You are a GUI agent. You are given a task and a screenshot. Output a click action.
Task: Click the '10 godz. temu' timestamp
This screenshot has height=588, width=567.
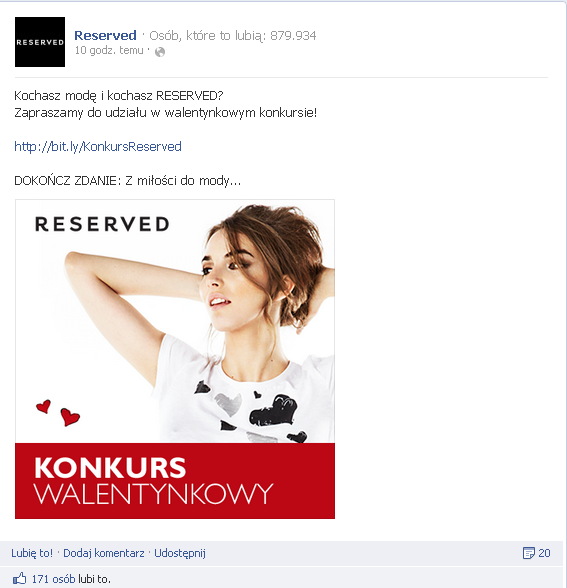point(109,51)
